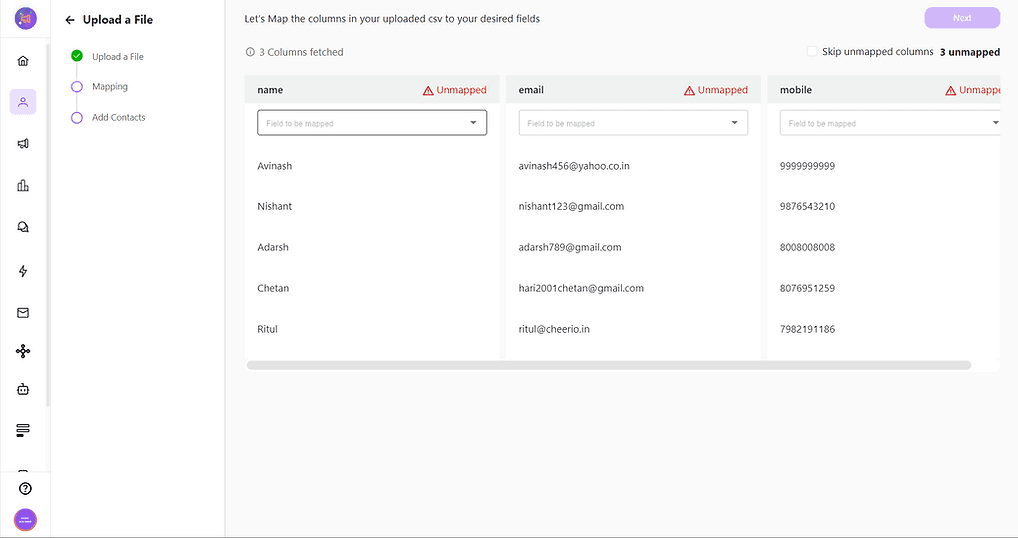Click mobile number 8008008008
The height and width of the screenshot is (538, 1018).
(x=808, y=247)
